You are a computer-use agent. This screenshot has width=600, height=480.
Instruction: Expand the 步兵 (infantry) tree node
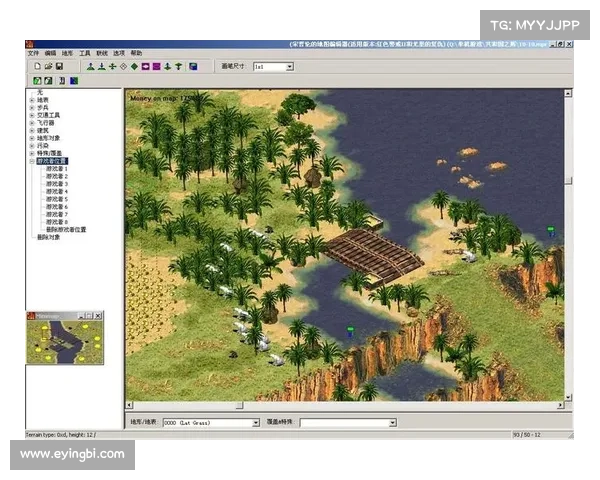point(32,108)
